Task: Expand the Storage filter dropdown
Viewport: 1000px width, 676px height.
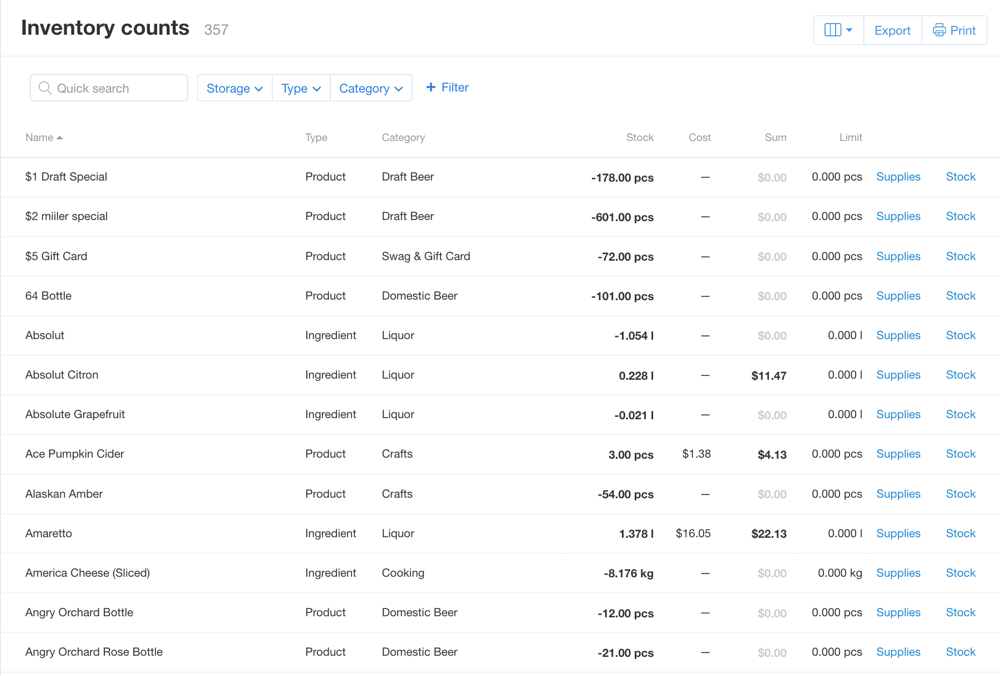Action: point(234,88)
